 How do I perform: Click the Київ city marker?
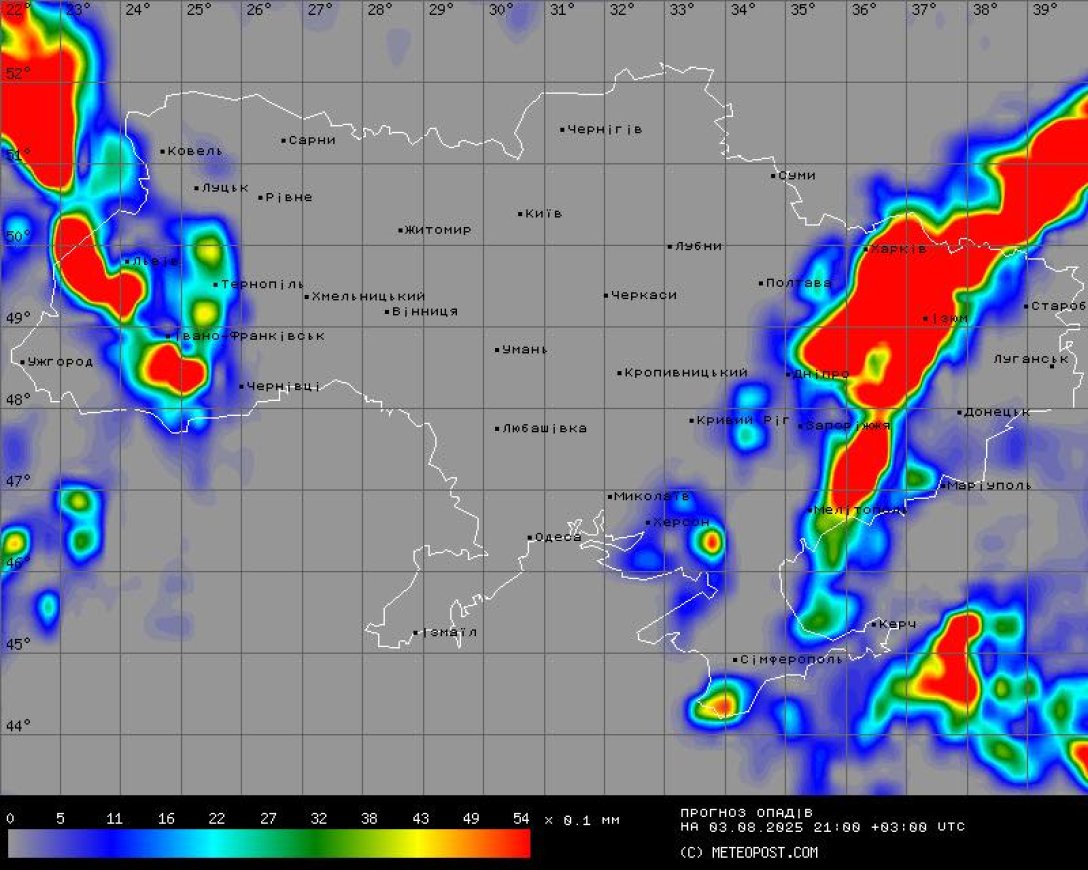click(520, 213)
